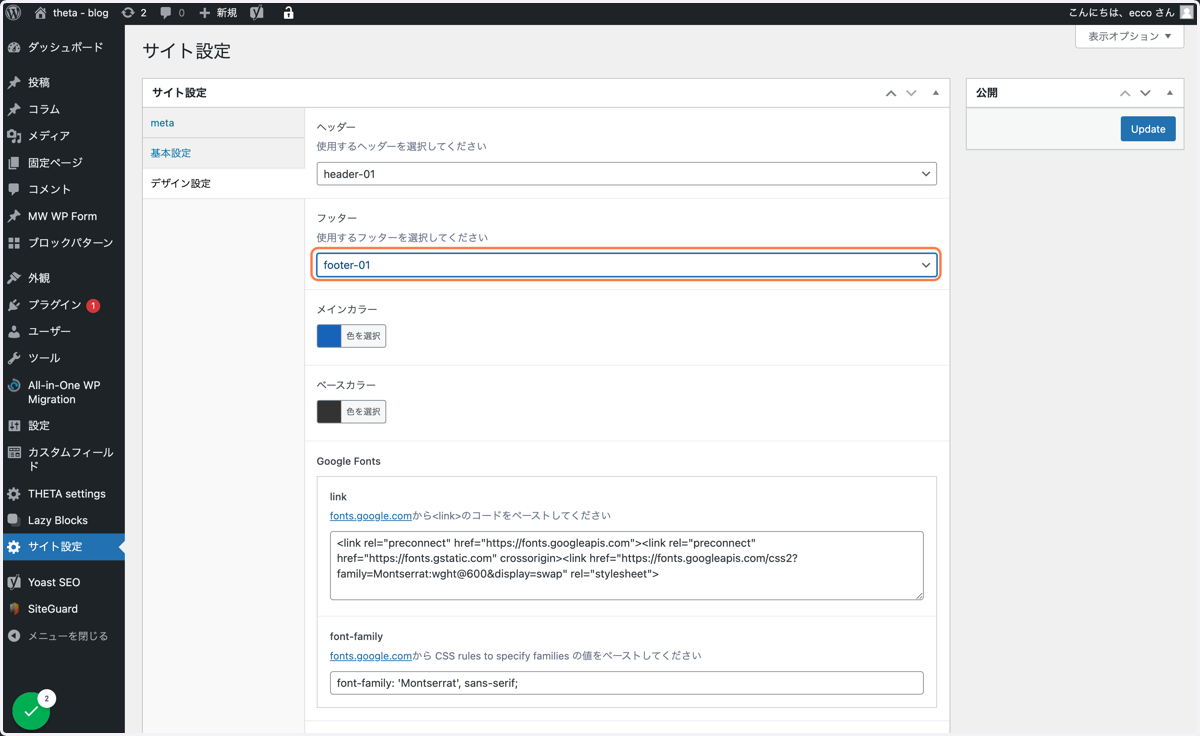The height and width of the screenshot is (736, 1200).
Task: Open the footer-01 dropdown
Action: pos(627,265)
